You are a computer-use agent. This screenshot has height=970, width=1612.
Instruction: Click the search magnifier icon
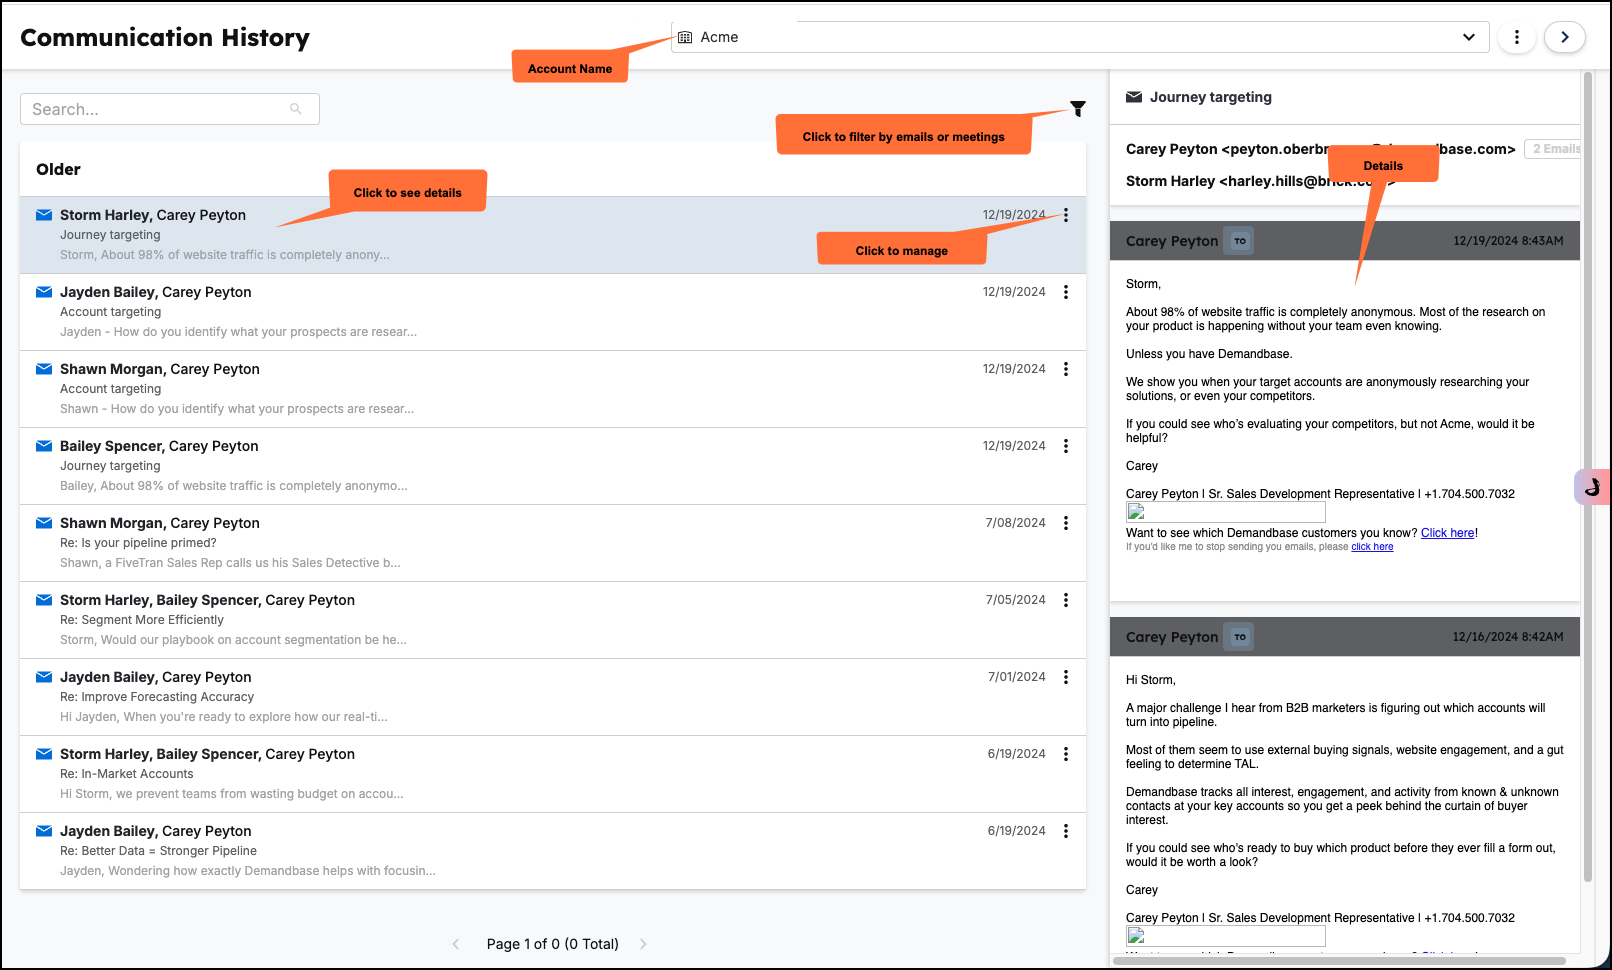296,109
